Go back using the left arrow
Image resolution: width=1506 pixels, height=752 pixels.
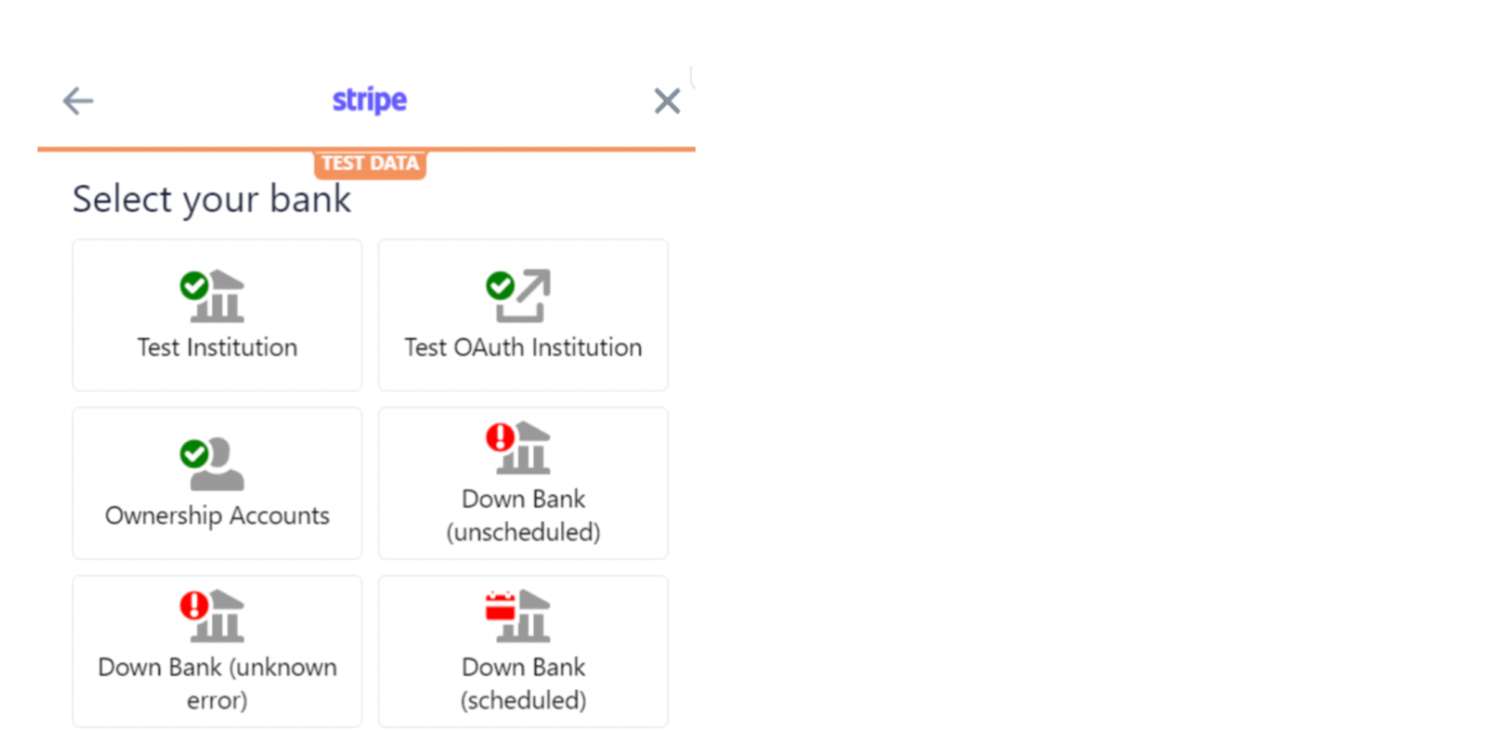click(x=78, y=101)
